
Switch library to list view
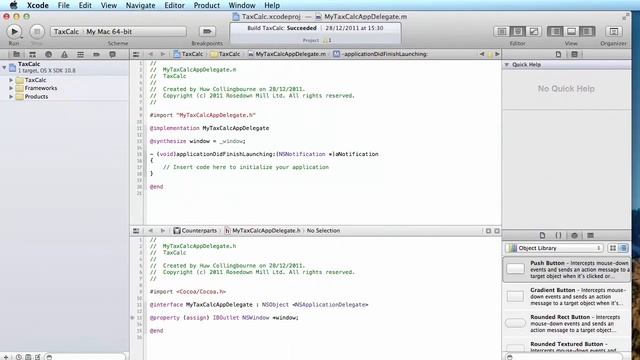[623, 248]
